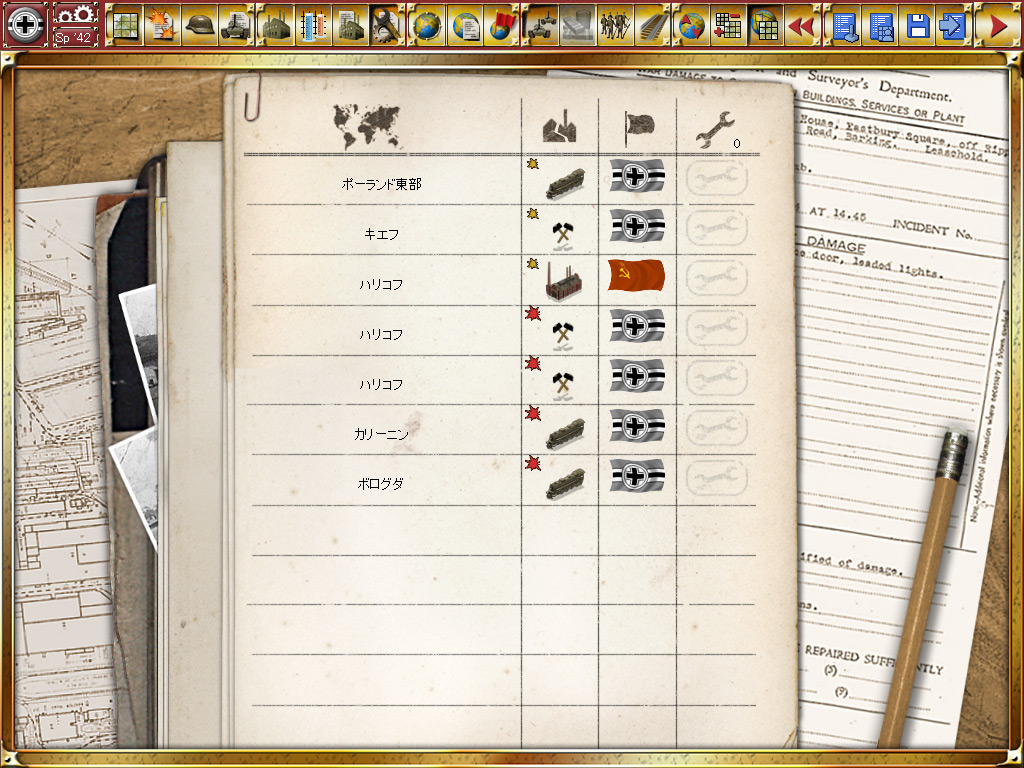Open the tank document toolbar icon
This screenshot has width=1024, height=768.
pyautogui.click(x=236, y=25)
